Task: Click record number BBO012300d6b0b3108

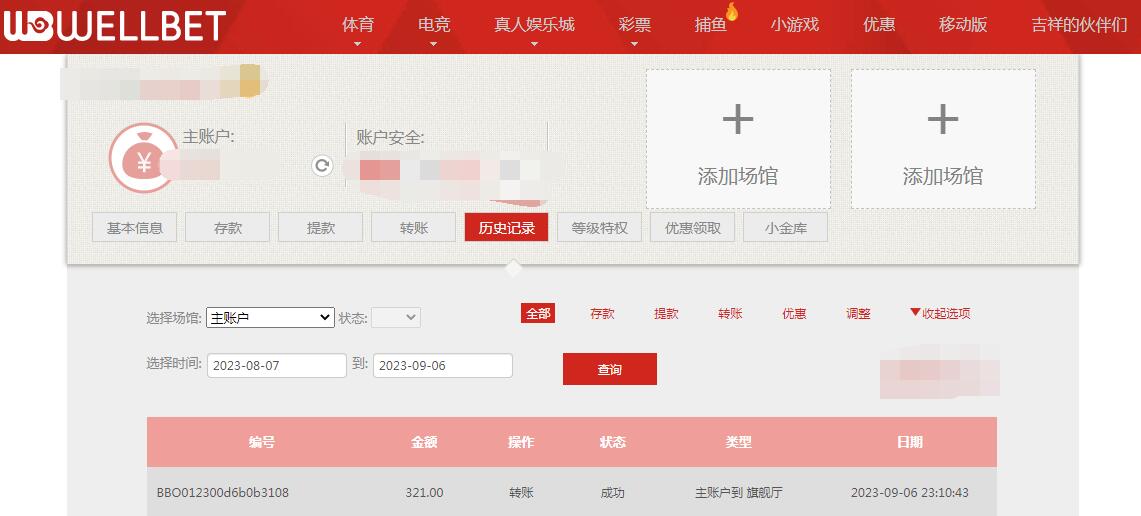Action: point(223,493)
